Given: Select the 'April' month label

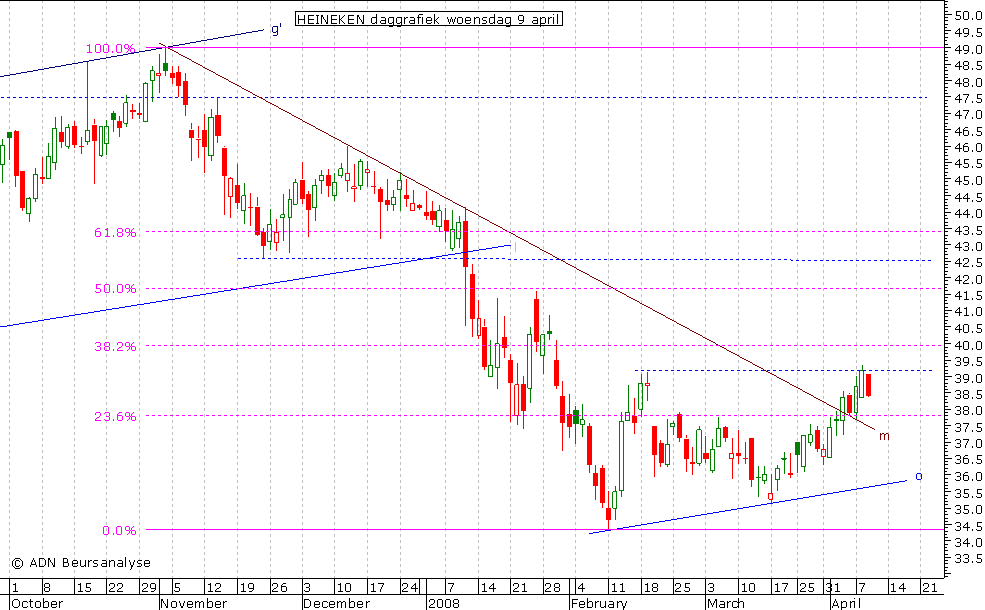Looking at the screenshot, I should pos(846,604).
